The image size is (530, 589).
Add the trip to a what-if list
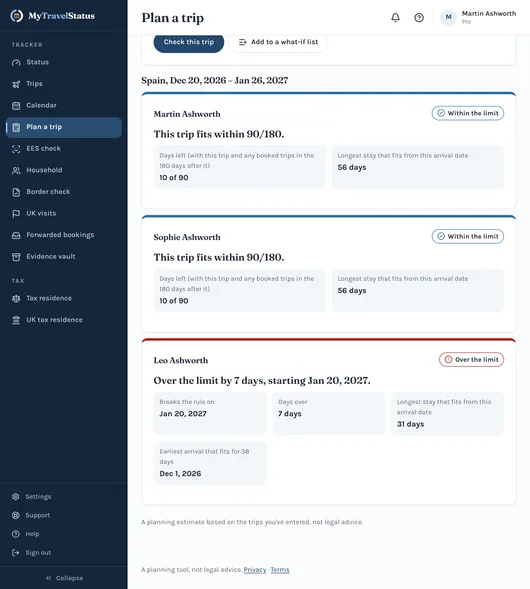click(x=278, y=42)
